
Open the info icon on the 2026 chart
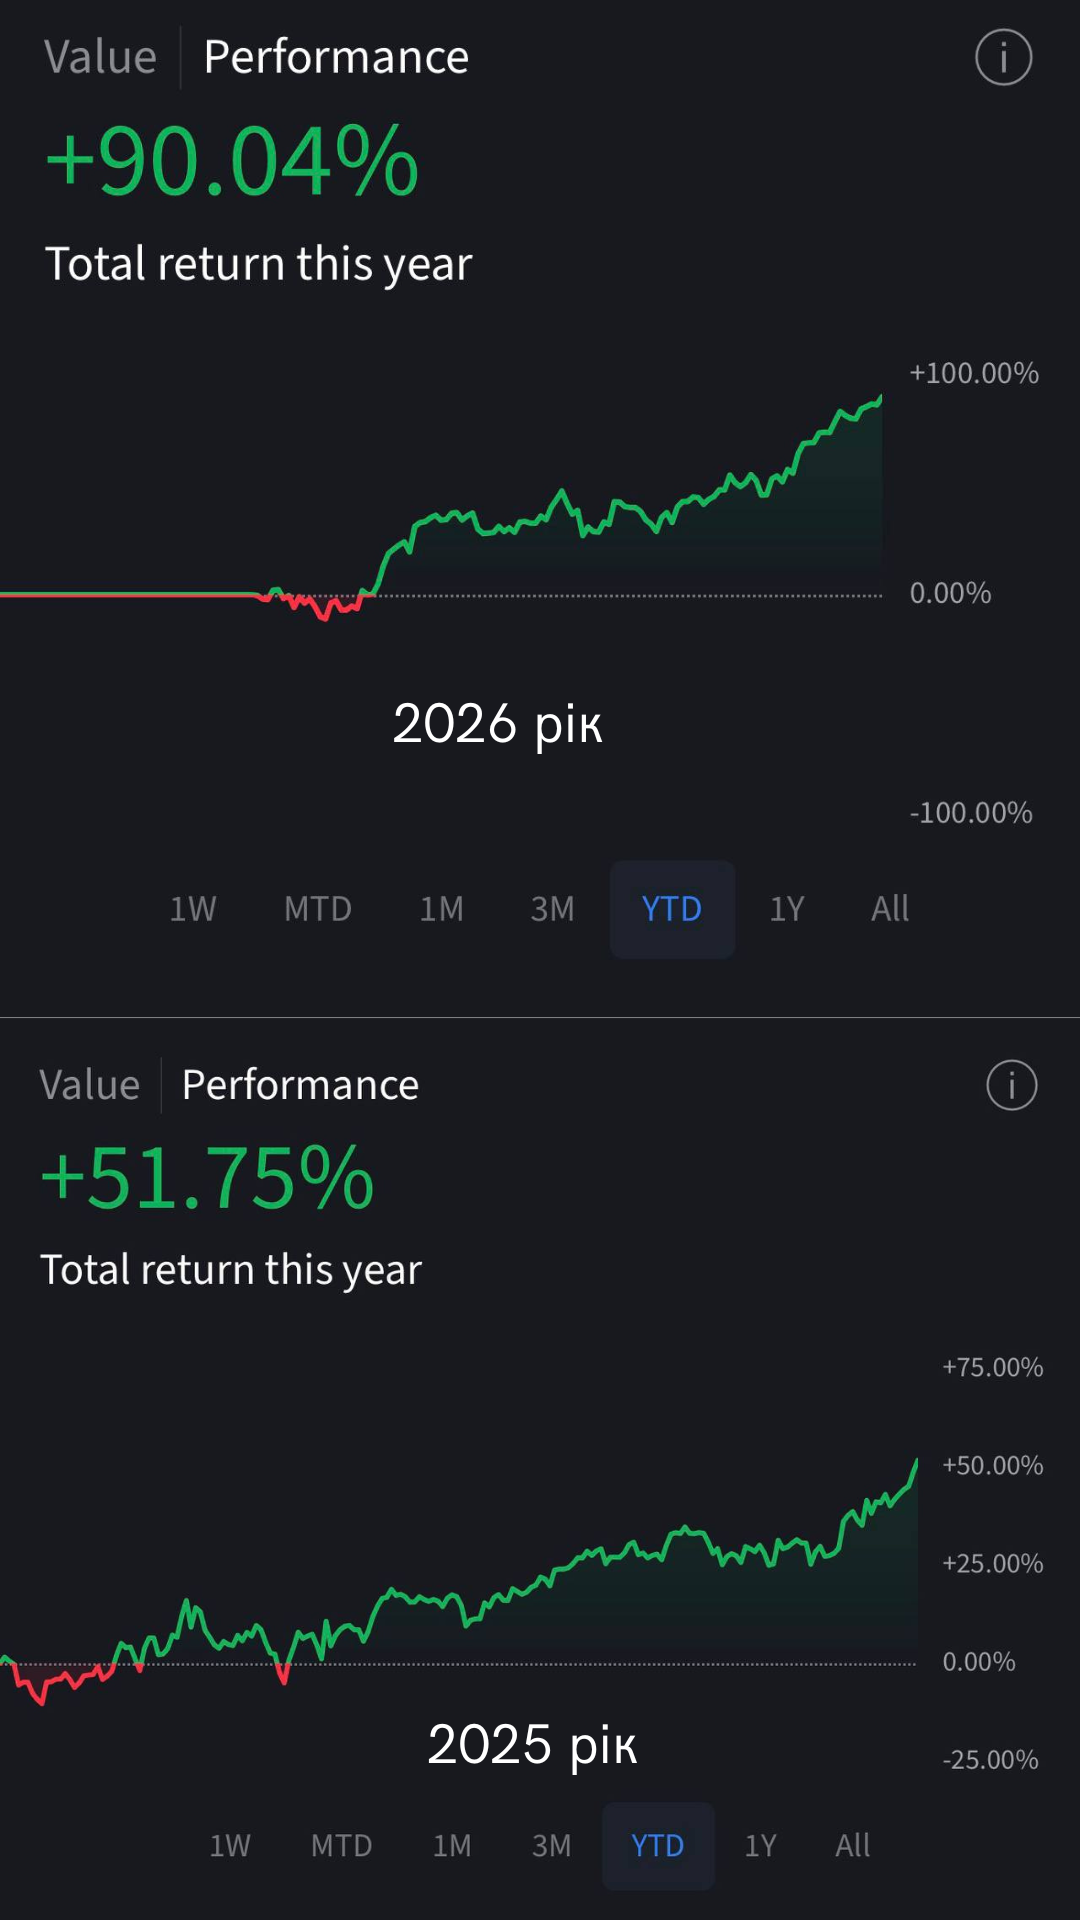(1003, 57)
